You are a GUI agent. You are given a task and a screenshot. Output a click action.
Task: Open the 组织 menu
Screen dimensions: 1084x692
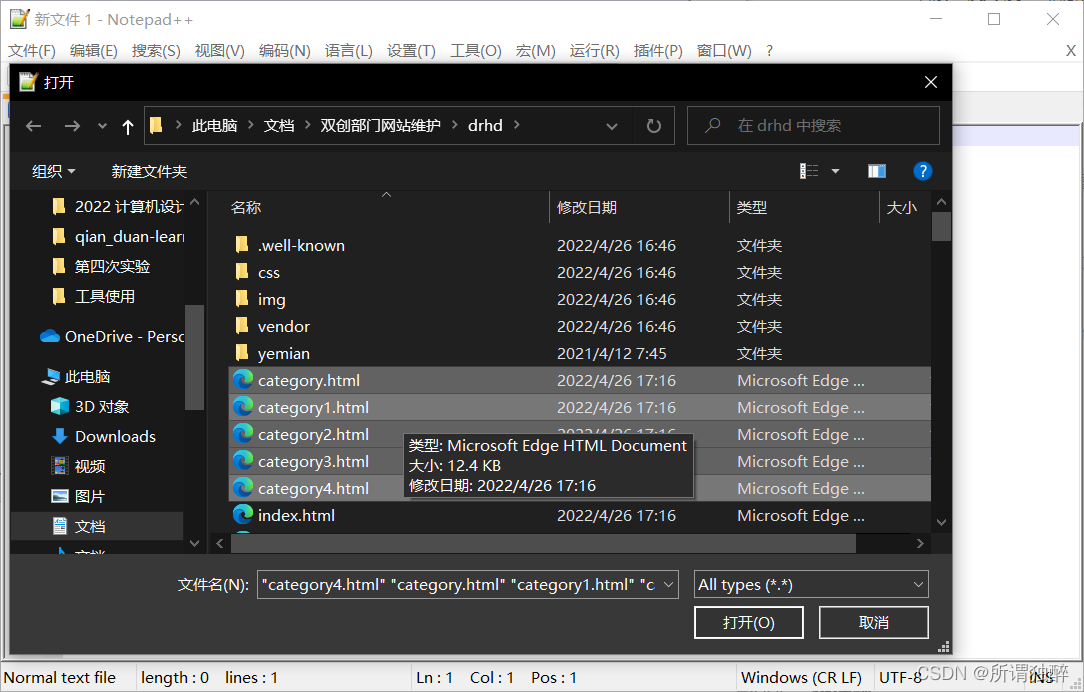coord(53,171)
